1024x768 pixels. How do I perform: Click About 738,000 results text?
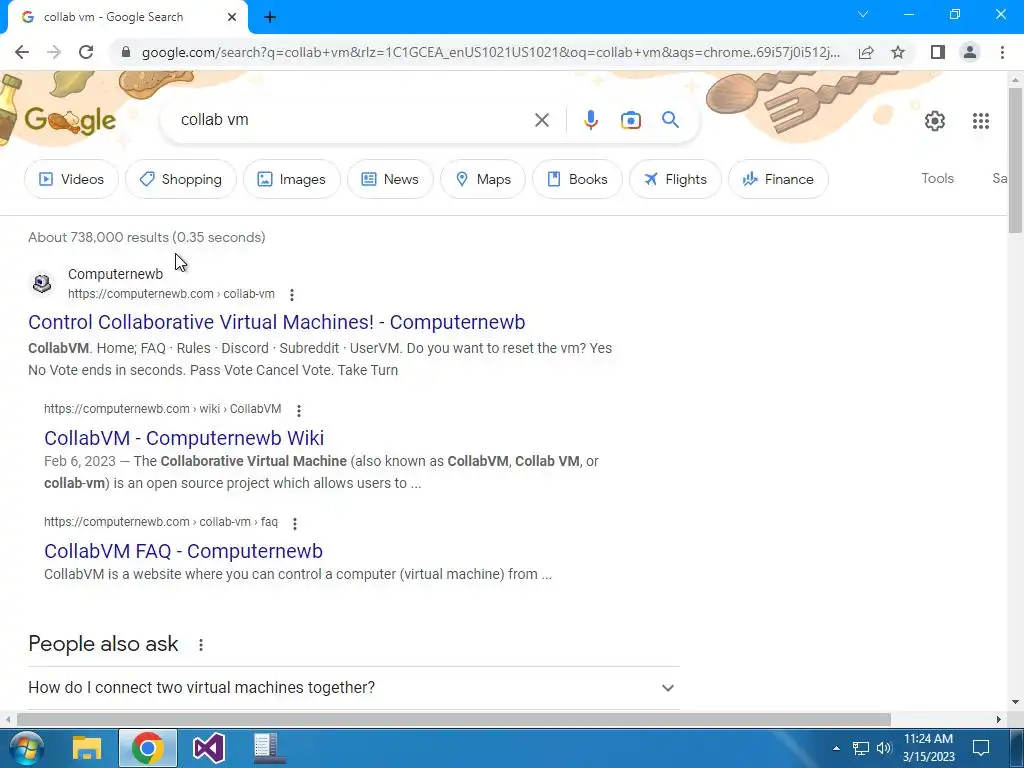pos(146,238)
